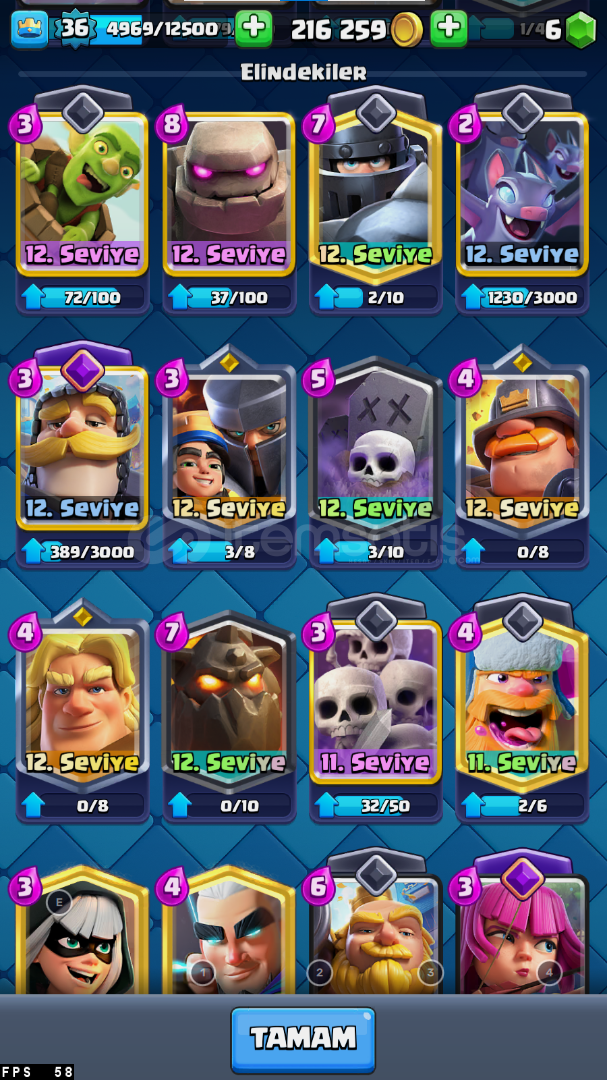Choose the Bats card
This screenshot has height=1080, width=607.
click(x=522, y=194)
